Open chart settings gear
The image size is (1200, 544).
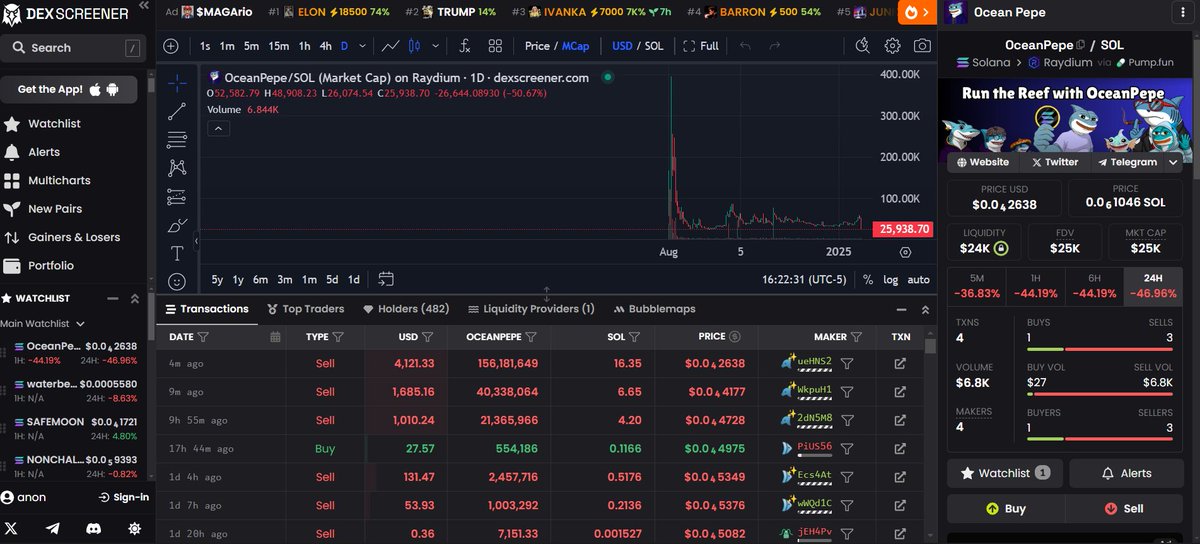(x=892, y=46)
